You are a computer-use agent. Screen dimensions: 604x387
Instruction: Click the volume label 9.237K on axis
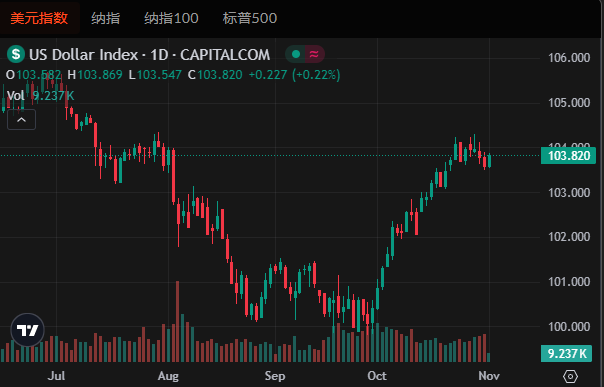566,353
